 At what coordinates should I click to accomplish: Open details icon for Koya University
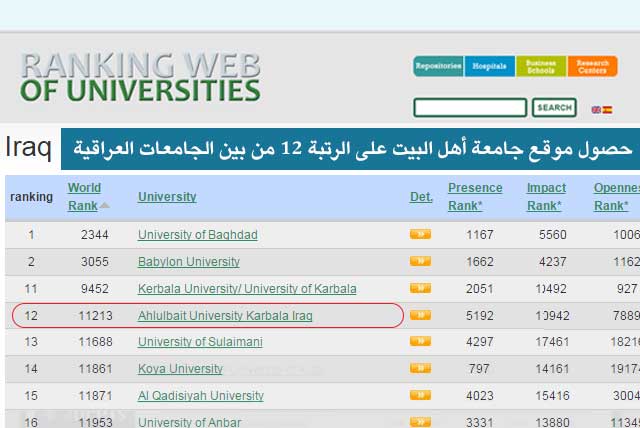click(x=420, y=368)
